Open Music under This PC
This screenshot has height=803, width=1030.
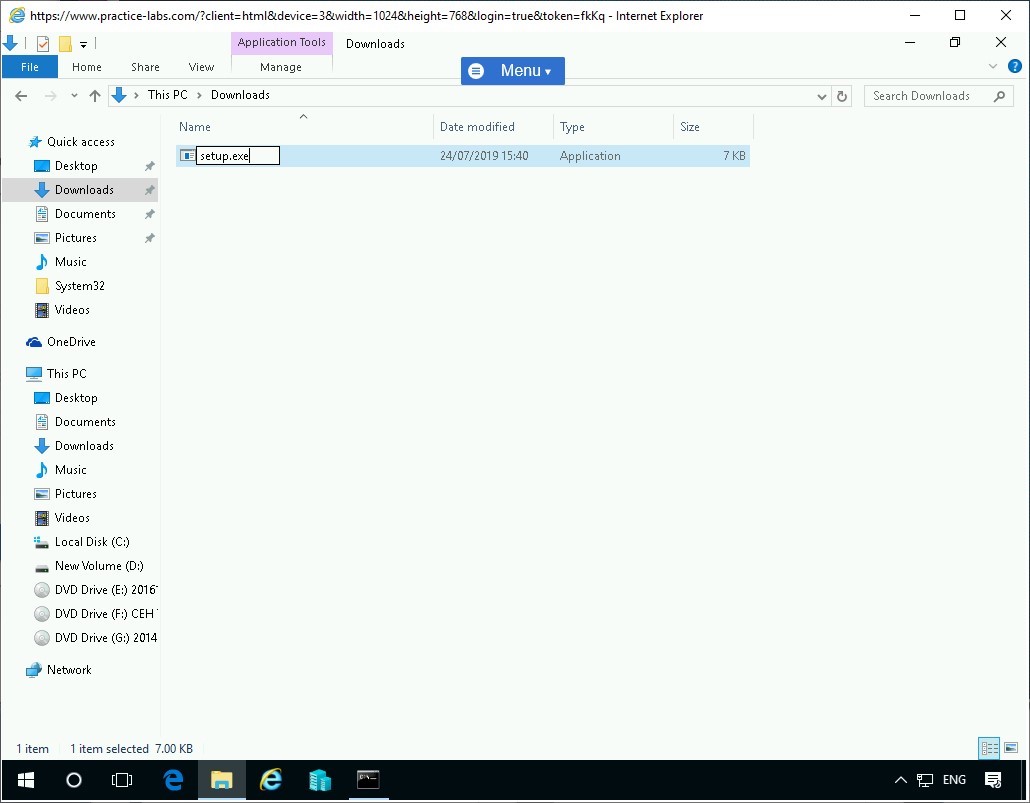[70, 470]
